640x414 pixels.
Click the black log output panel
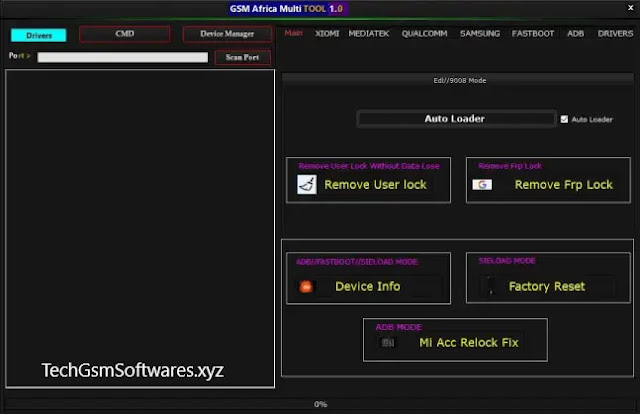pos(140,229)
